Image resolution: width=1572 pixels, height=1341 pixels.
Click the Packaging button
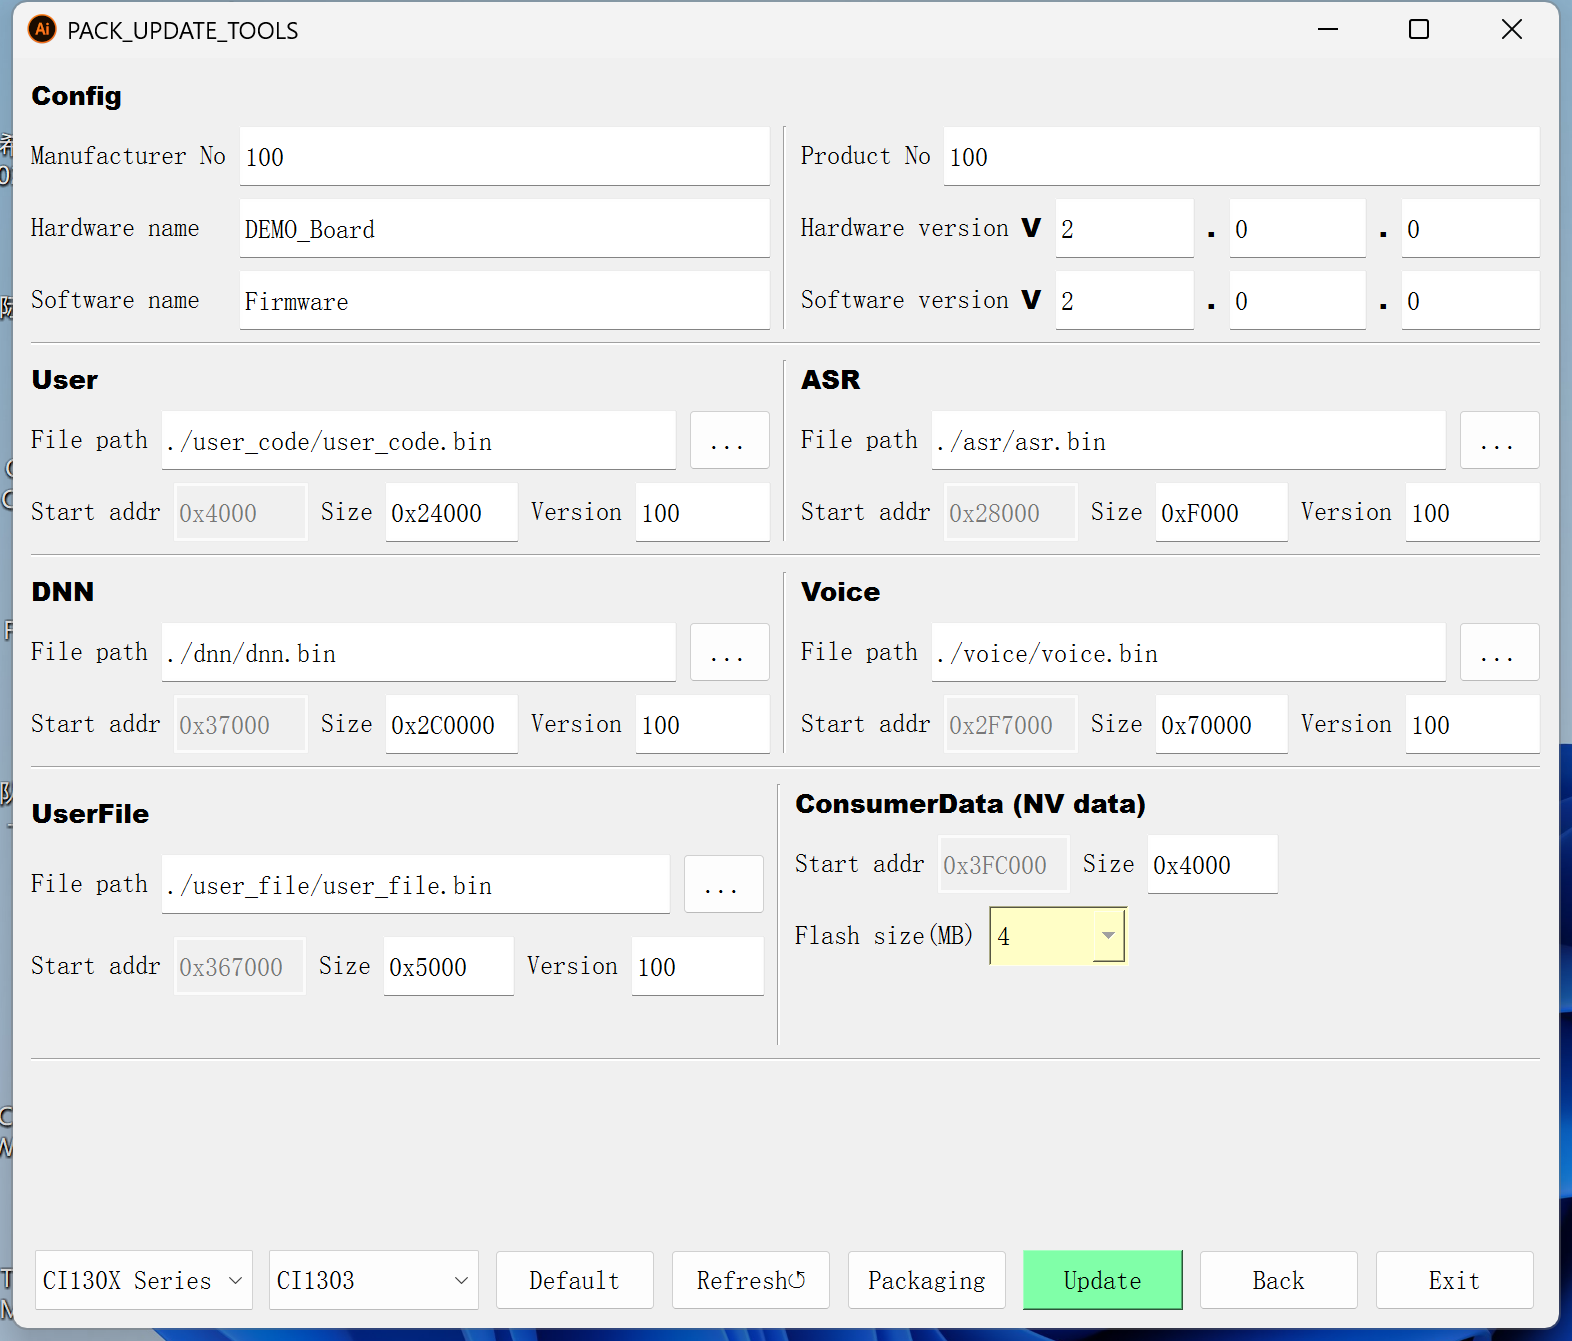coord(926,1280)
